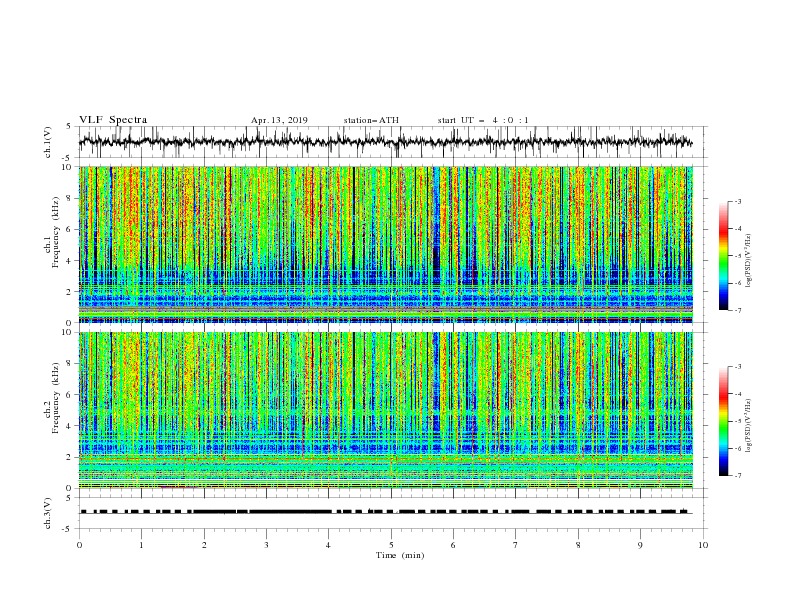Click the lower colorbar next to ch.2 spectrogram
The height and width of the screenshot is (612, 792).
point(723,421)
